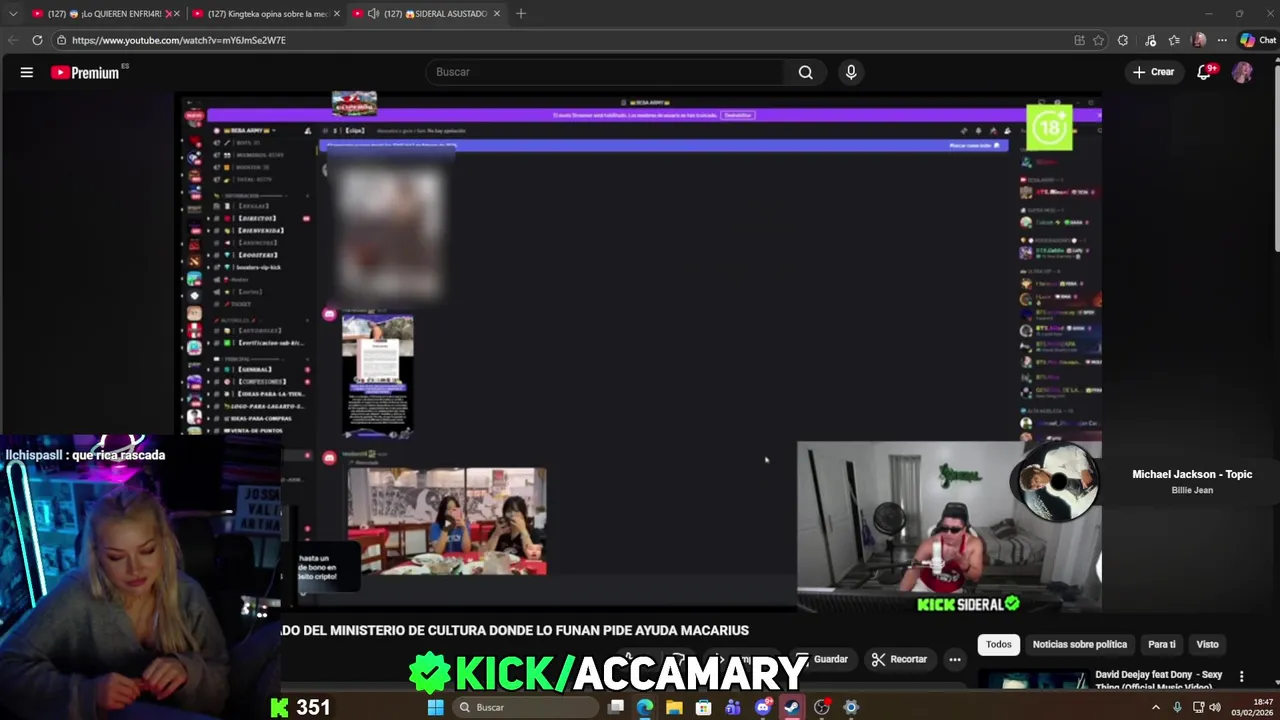Open the YouTube hamburger guide menu
The height and width of the screenshot is (720, 1280).
point(27,72)
